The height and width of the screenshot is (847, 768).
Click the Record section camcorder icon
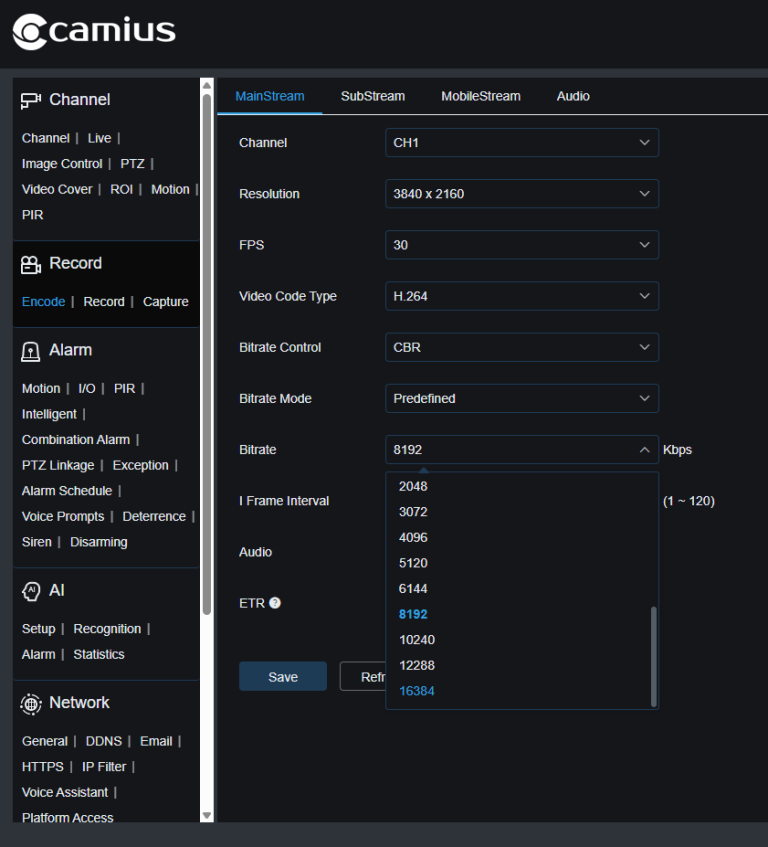[31, 264]
